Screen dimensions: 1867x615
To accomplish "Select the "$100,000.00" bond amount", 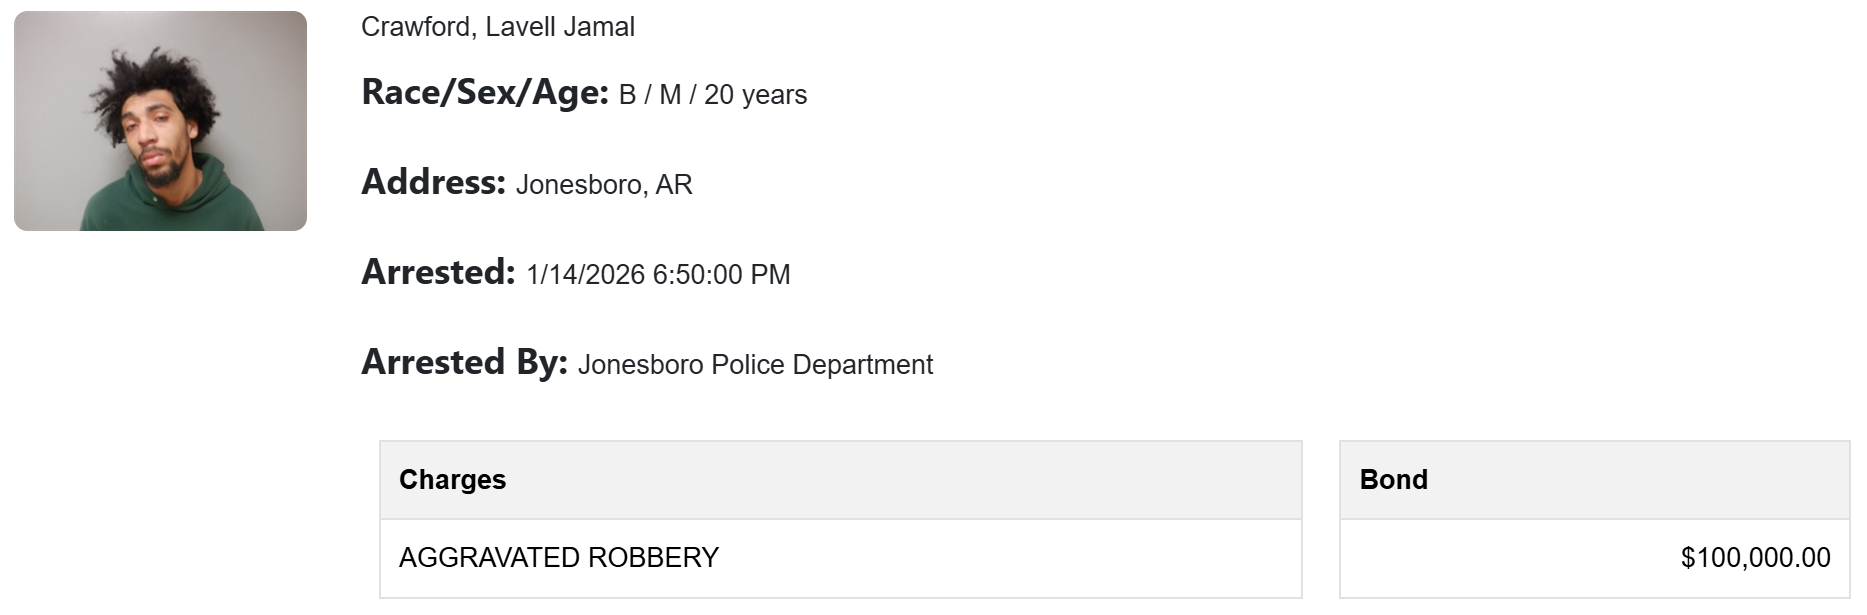I will (x=1755, y=558).
